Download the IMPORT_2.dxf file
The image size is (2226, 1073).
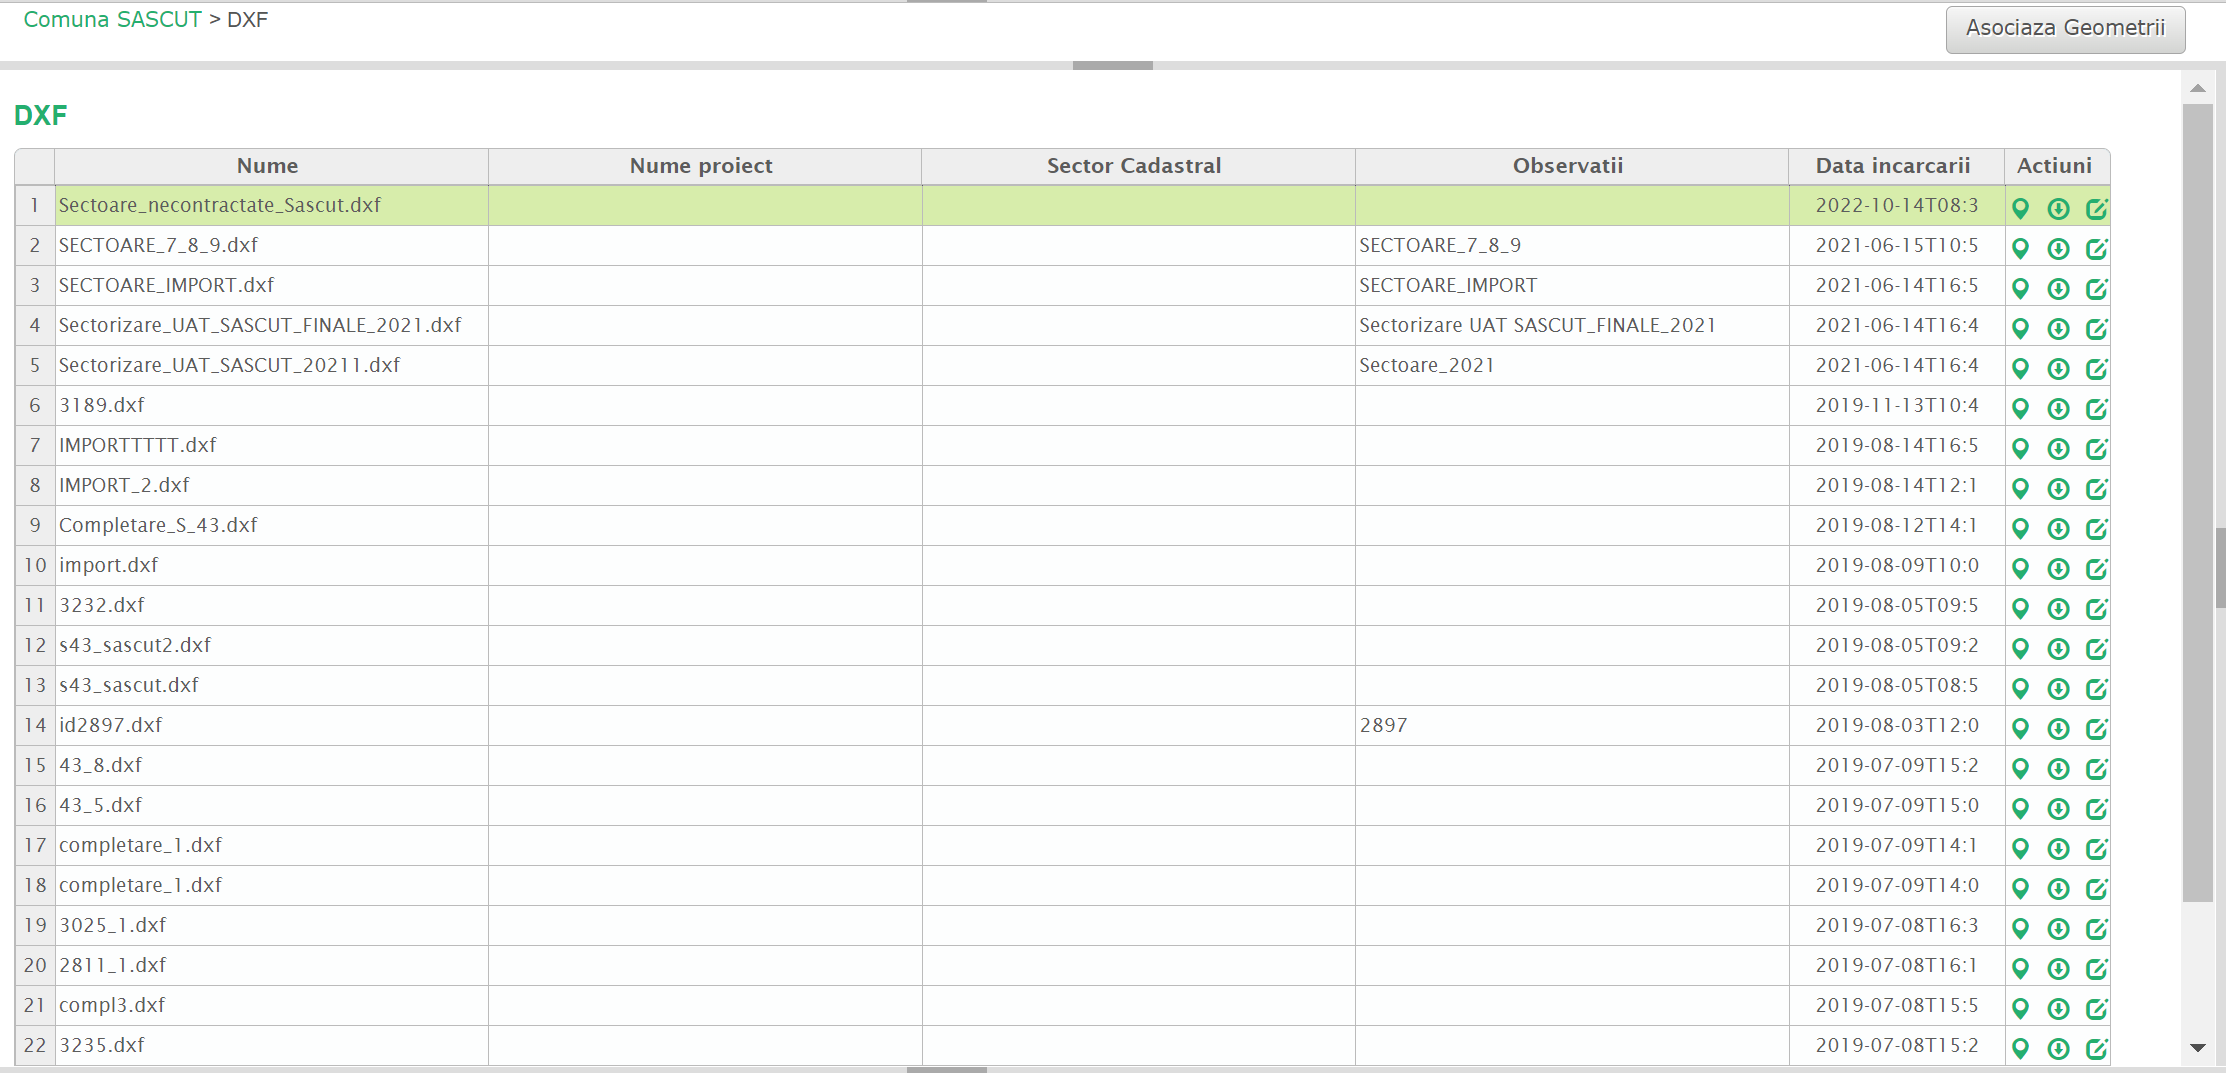[2058, 488]
